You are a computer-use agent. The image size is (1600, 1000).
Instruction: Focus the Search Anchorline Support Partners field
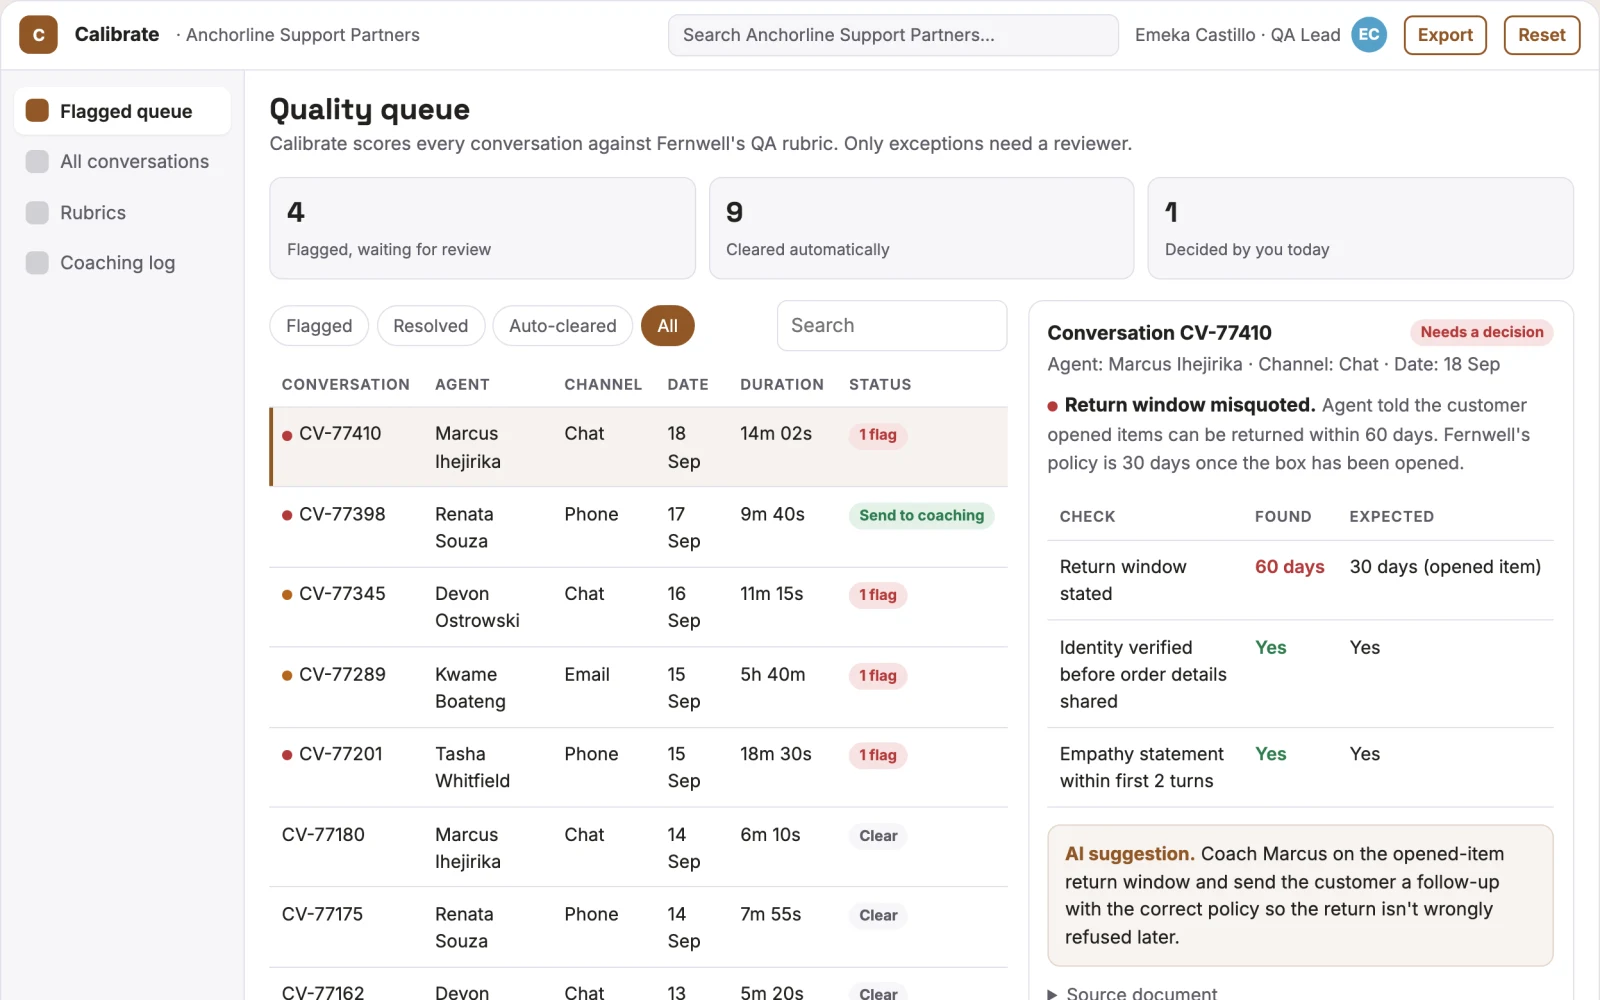(x=893, y=35)
